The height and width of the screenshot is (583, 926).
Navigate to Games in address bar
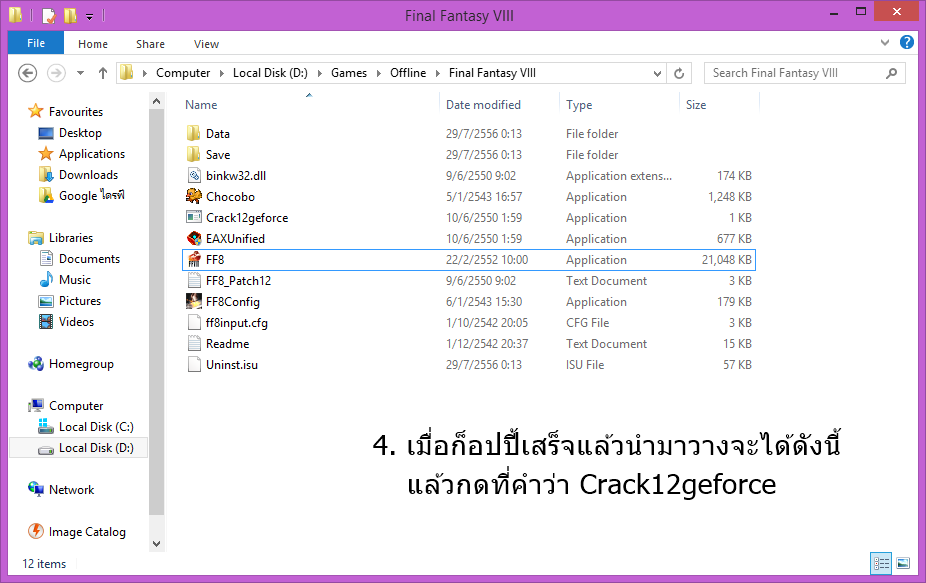pyautogui.click(x=348, y=73)
